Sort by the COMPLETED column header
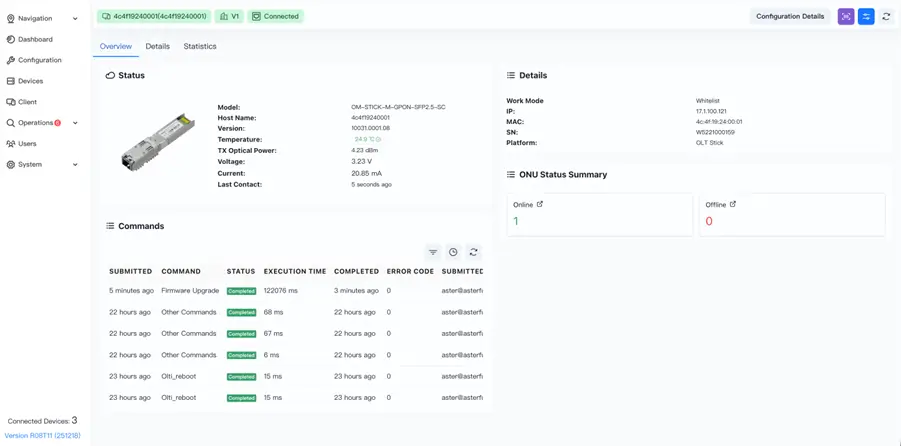901x446 pixels. point(356,271)
